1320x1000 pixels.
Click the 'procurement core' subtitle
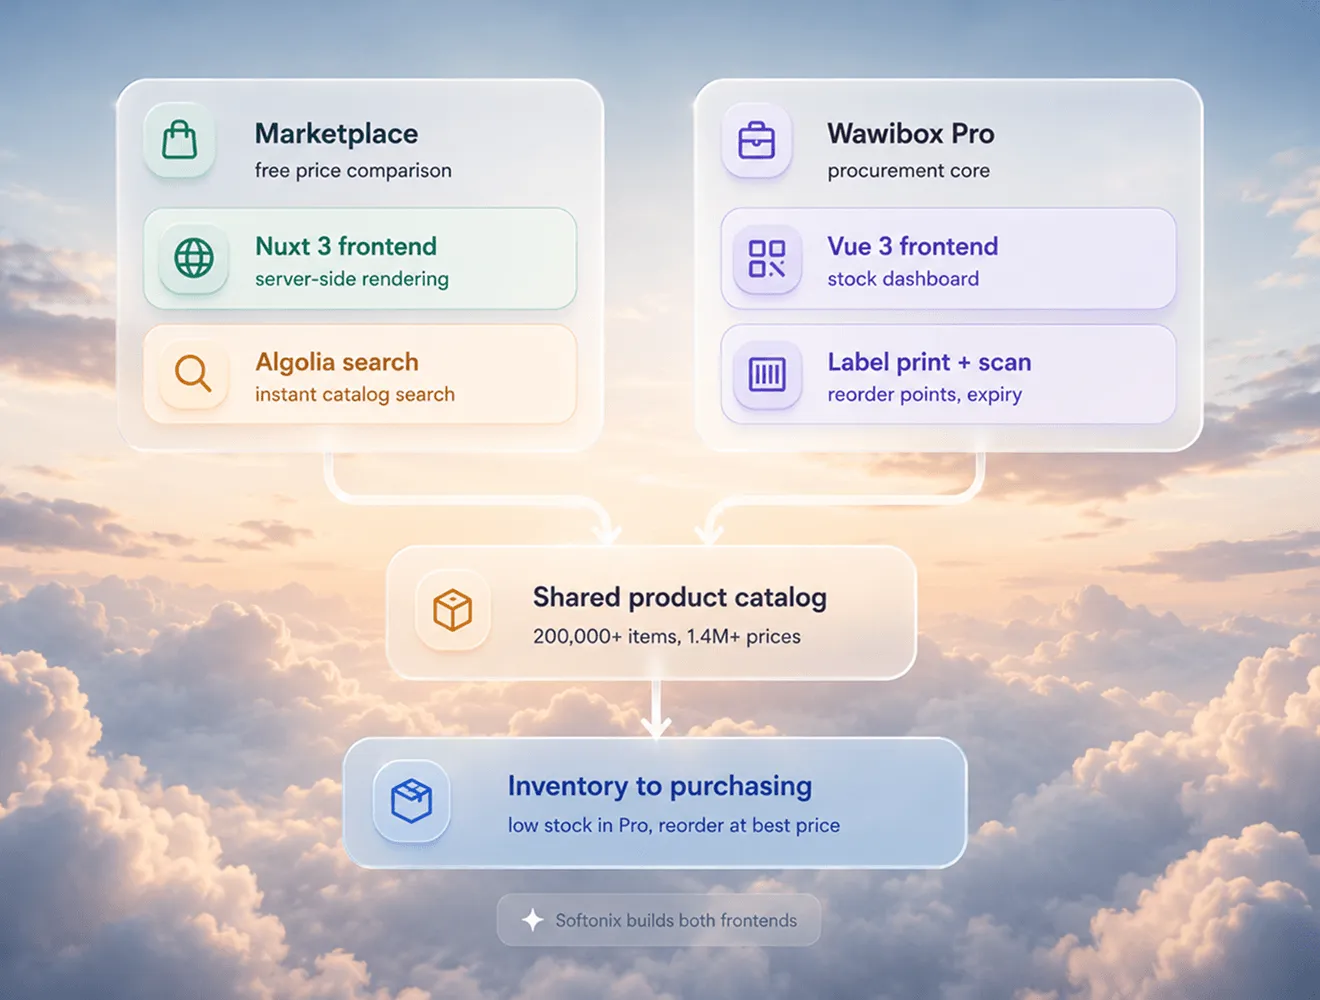908,171
